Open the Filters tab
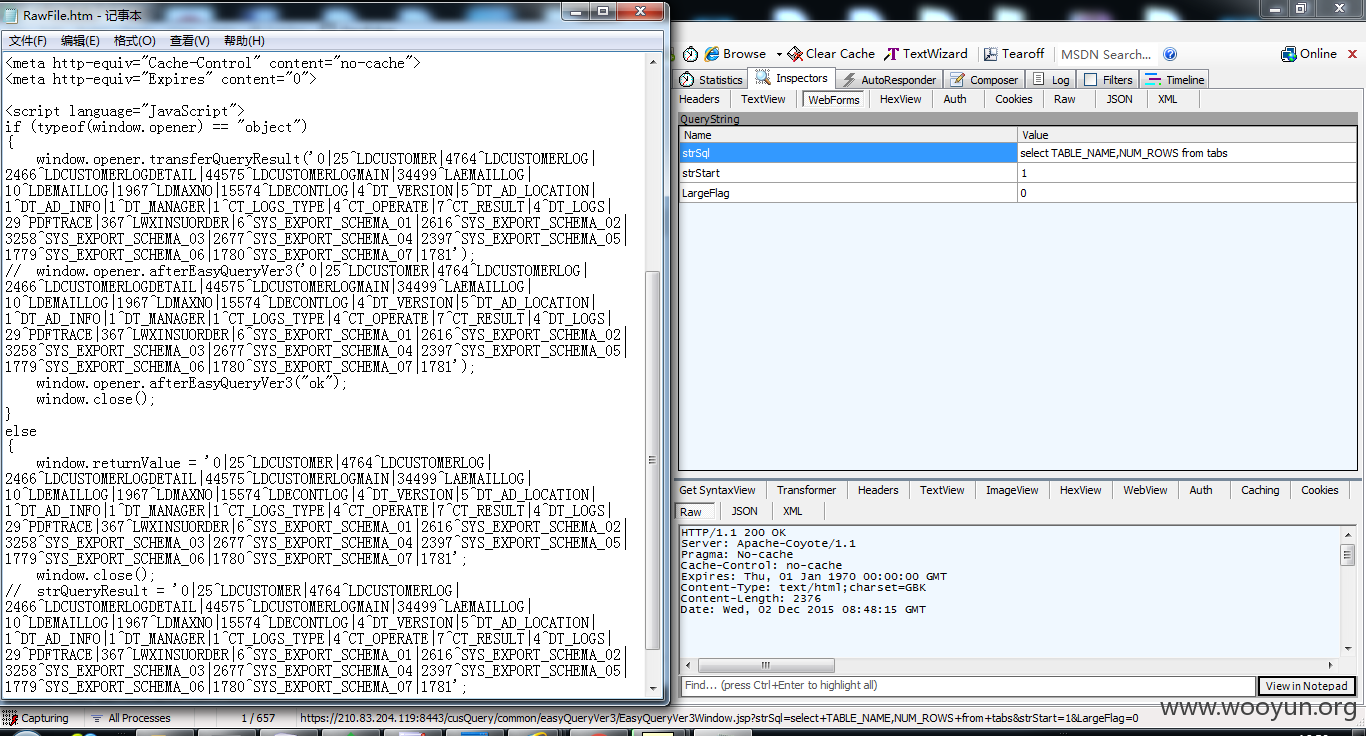1366x736 pixels. (1108, 80)
